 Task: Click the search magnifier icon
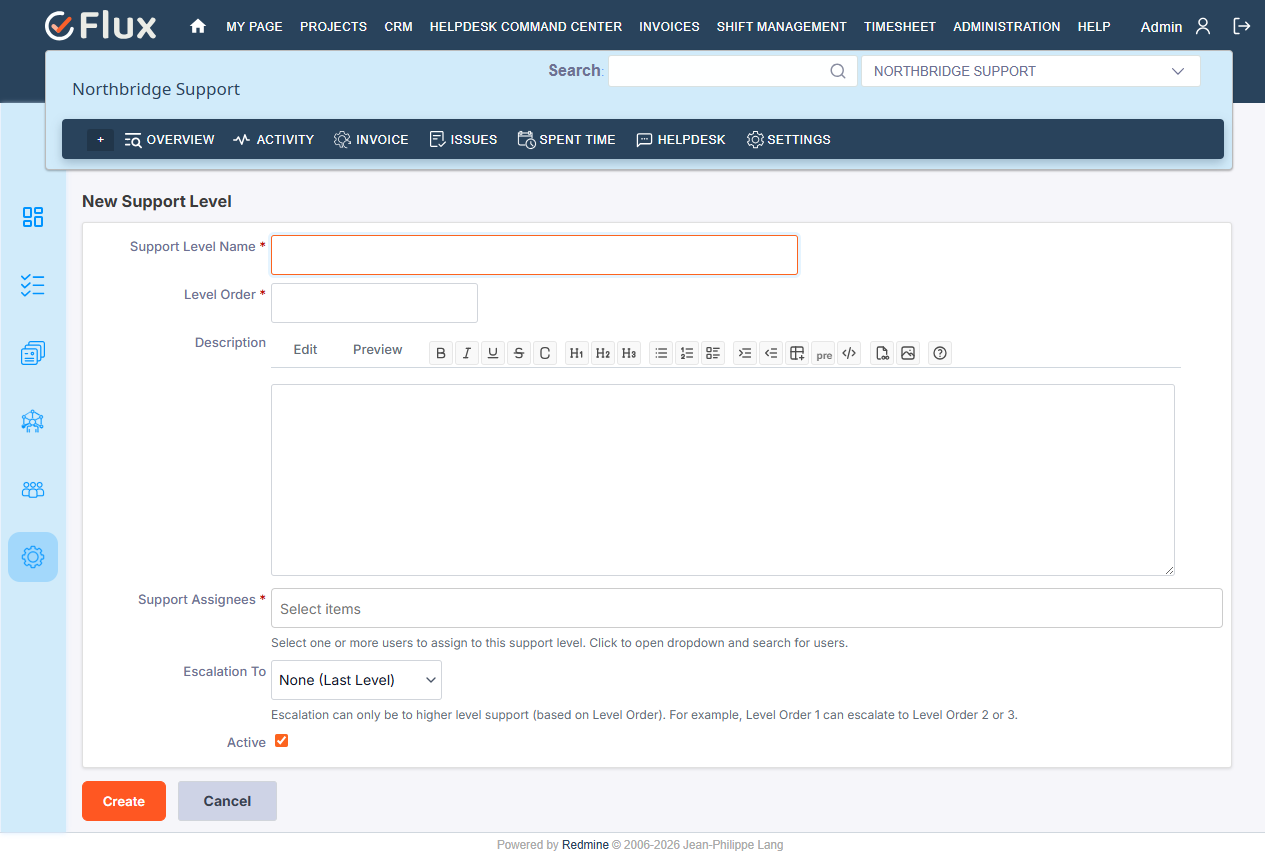[838, 71]
